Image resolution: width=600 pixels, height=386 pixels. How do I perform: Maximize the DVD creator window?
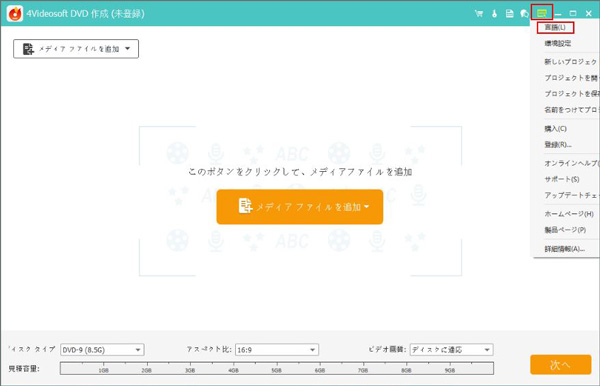point(573,13)
